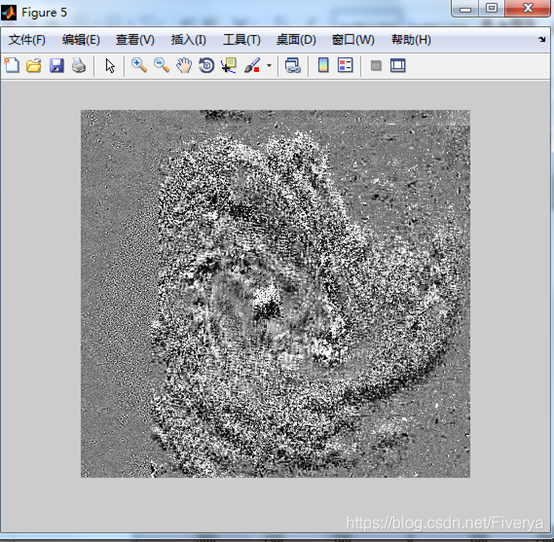Hide plot tools using the toolbar icon
The width and height of the screenshot is (554, 542).
click(376, 66)
